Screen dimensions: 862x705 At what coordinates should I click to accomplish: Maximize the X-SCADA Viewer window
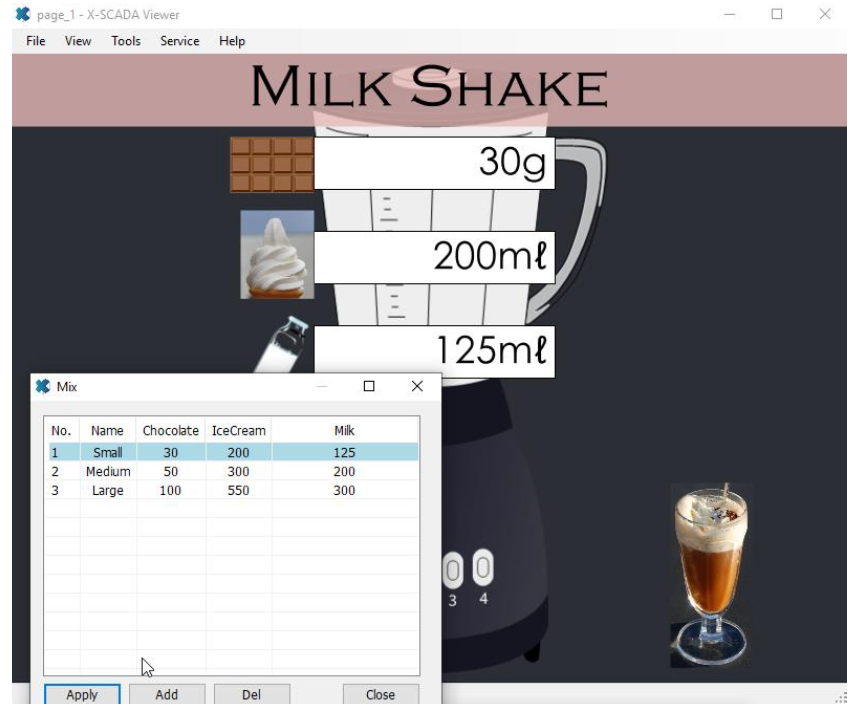(x=777, y=14)
